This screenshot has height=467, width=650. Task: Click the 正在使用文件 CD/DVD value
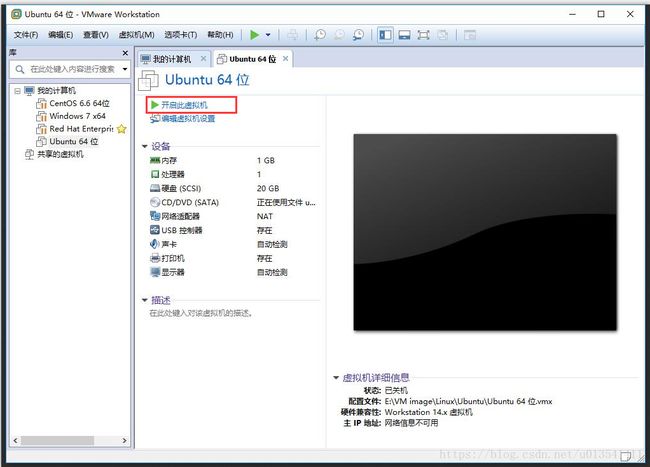point(286,203)
